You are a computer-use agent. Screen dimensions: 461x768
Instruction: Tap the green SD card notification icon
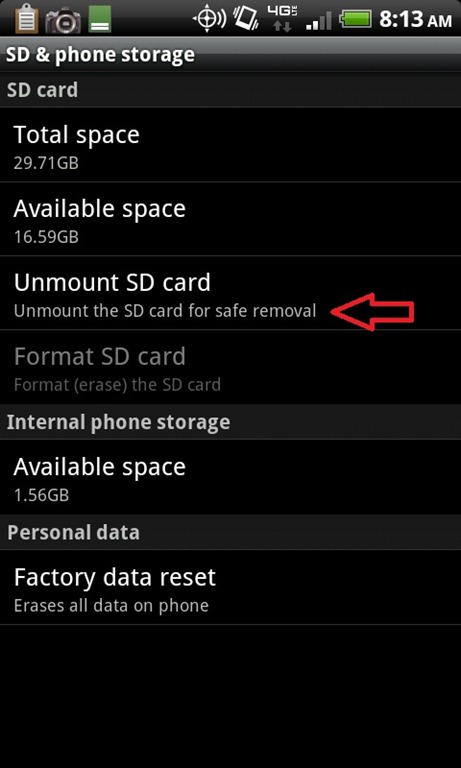pos(100,20)
